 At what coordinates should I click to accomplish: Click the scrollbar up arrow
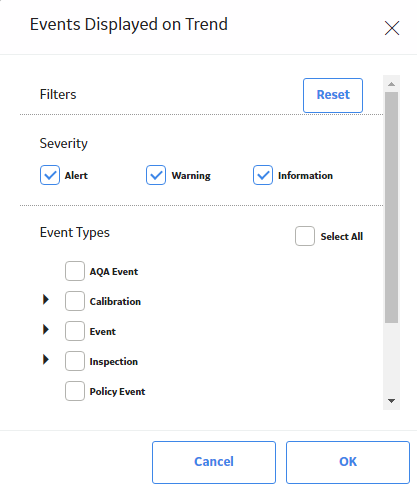[x=391, y=84]
